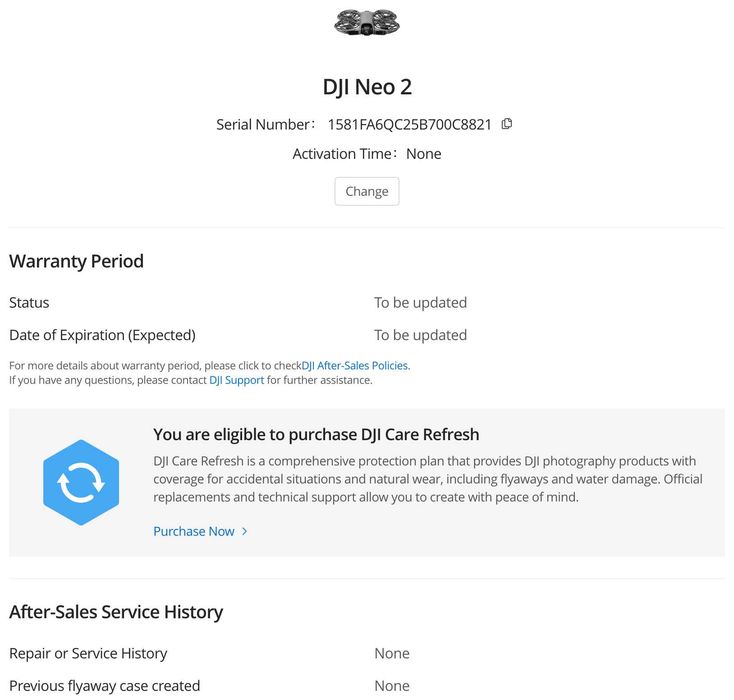Click the DJI Neo 2 drone image
734x700 pixels.
pos(367,22)
